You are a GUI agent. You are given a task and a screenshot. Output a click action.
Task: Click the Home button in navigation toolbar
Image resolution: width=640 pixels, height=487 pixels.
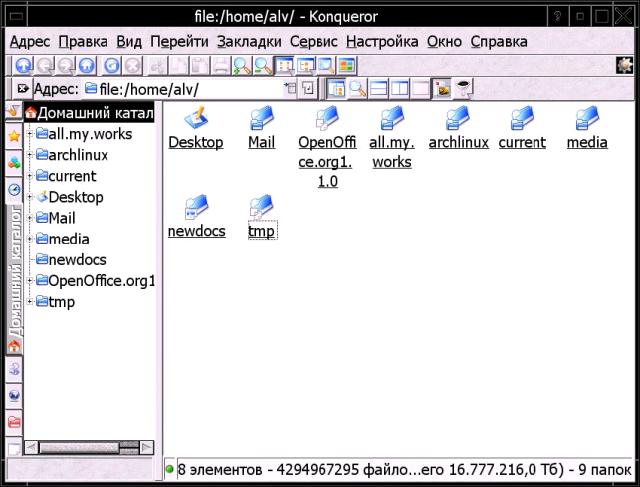coord(88,65)
